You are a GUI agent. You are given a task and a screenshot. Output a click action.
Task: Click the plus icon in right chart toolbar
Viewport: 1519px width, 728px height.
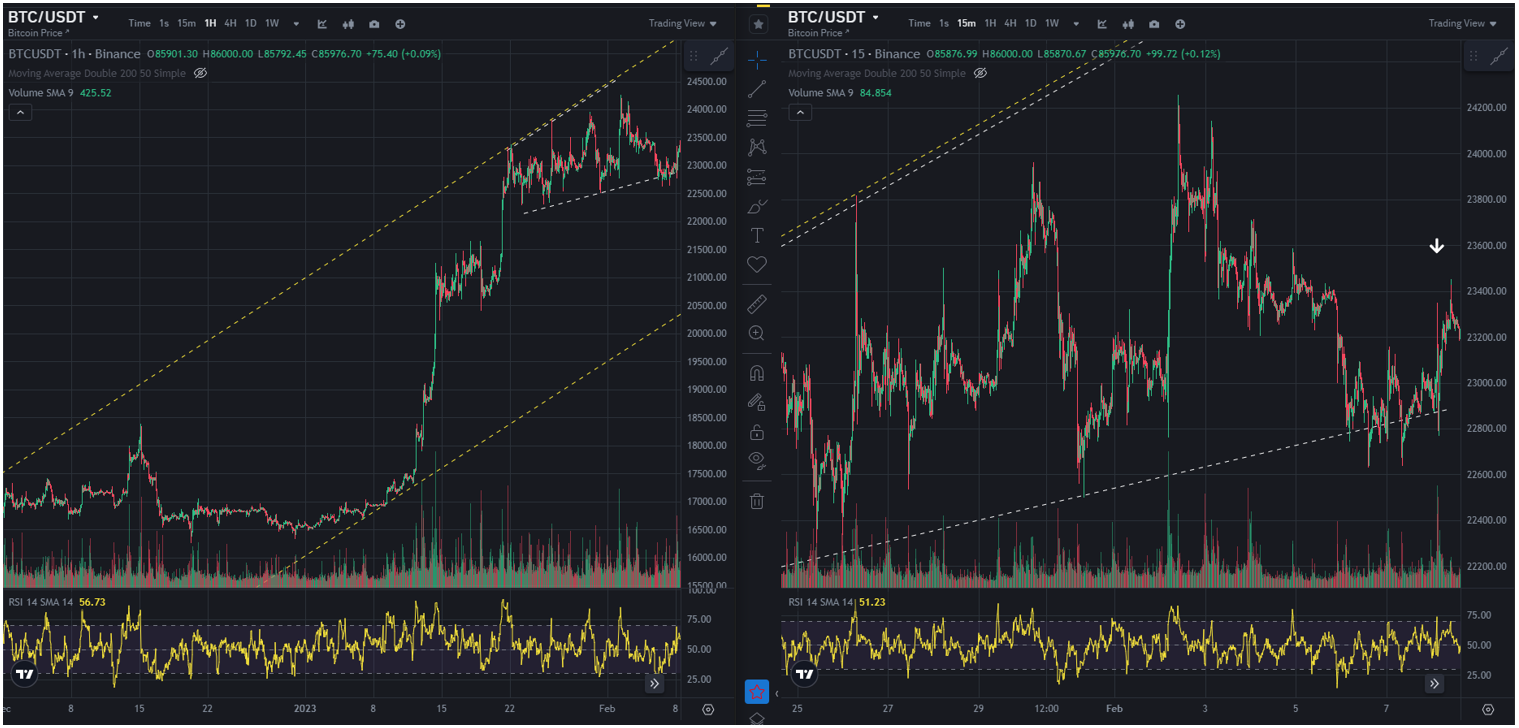1180,23
